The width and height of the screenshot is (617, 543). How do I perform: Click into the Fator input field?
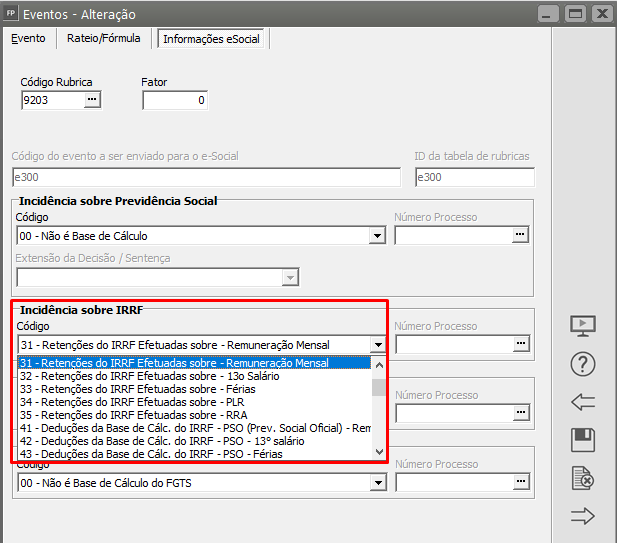pos(174,100)
